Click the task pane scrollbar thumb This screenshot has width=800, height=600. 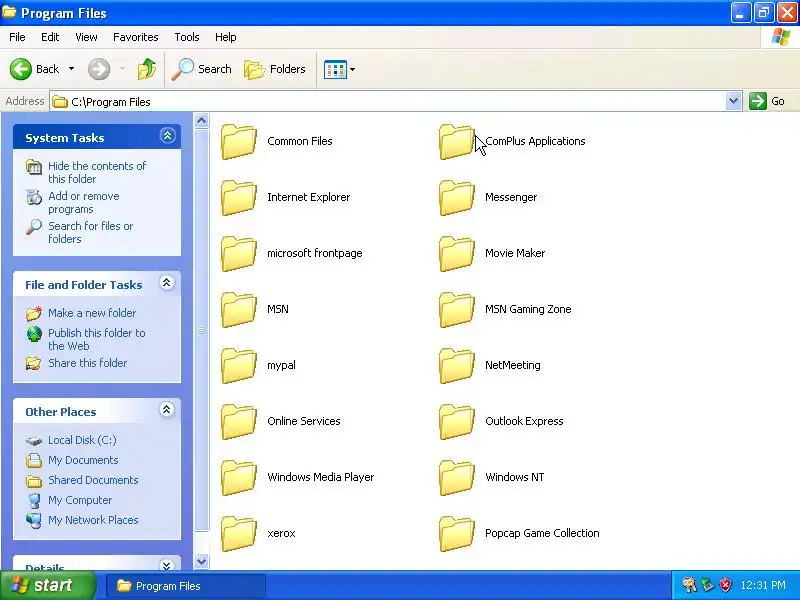[x=202, y=330]
